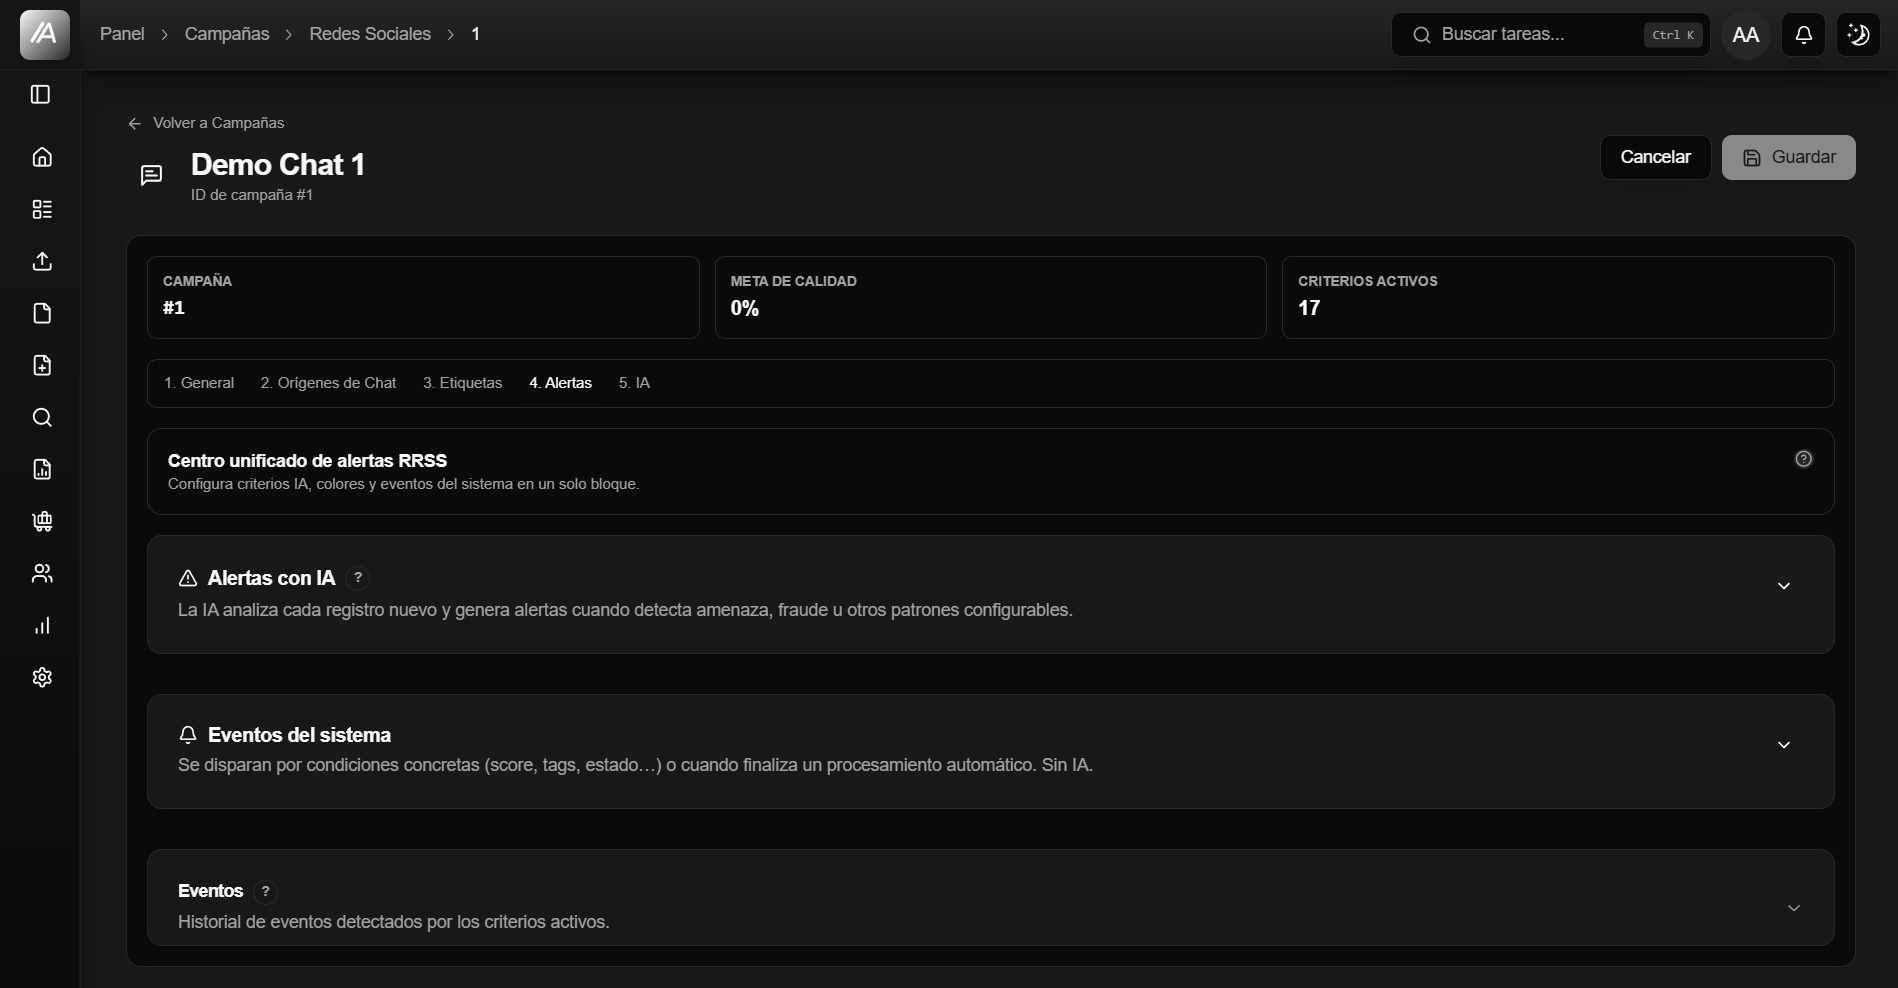Click the Centro unificado de alertas RRSS heading

point(307,461)
